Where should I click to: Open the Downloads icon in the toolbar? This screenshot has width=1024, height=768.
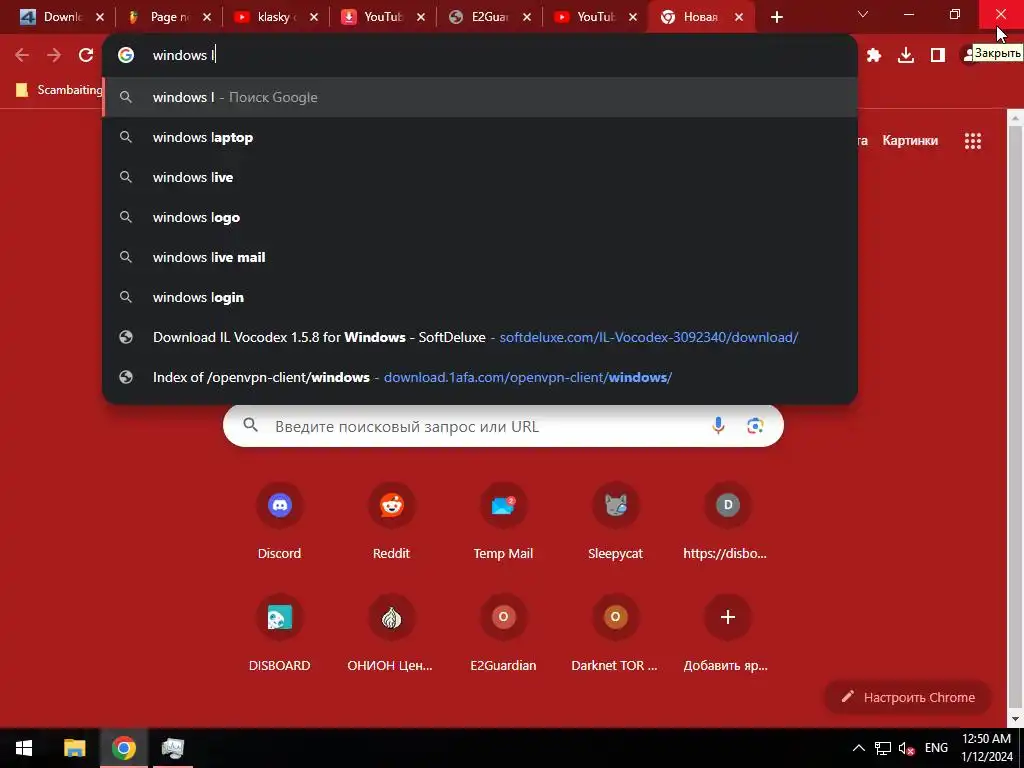coord(906,55)
